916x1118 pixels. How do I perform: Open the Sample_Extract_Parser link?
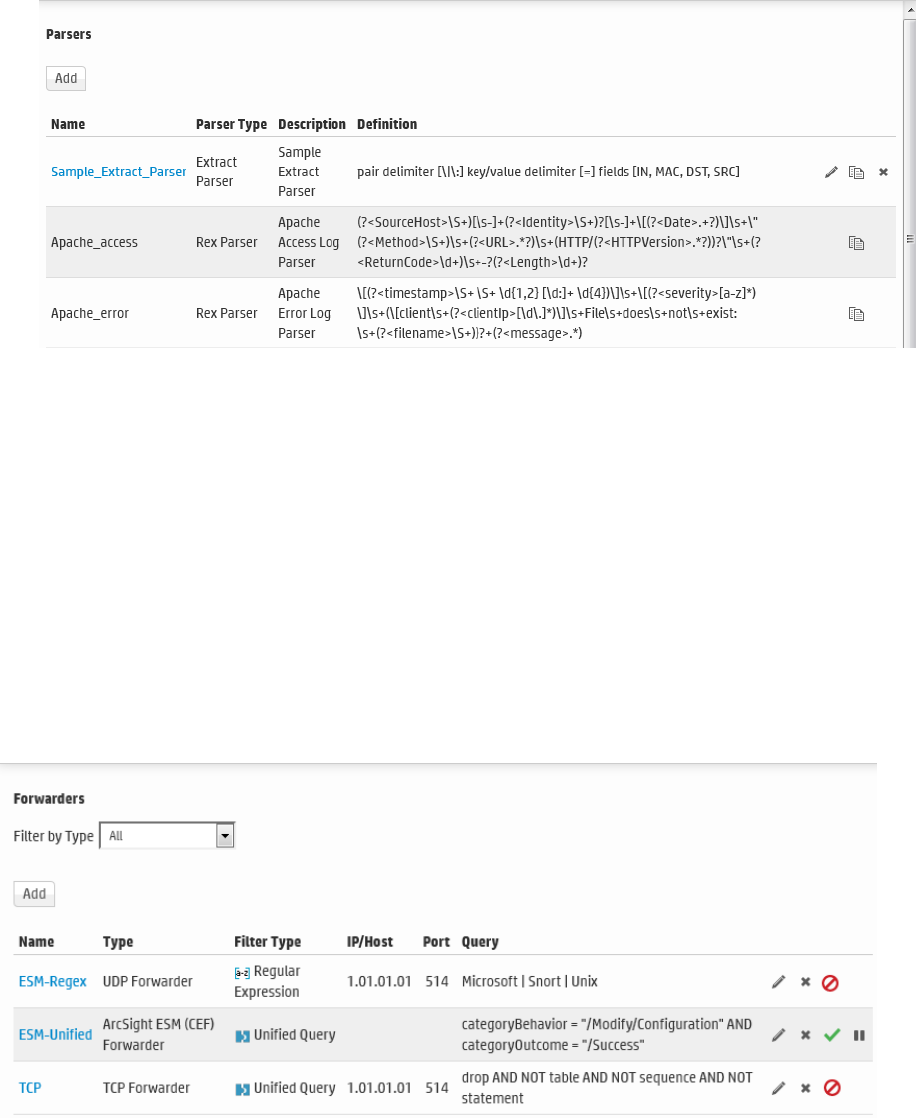pos(118,172)
